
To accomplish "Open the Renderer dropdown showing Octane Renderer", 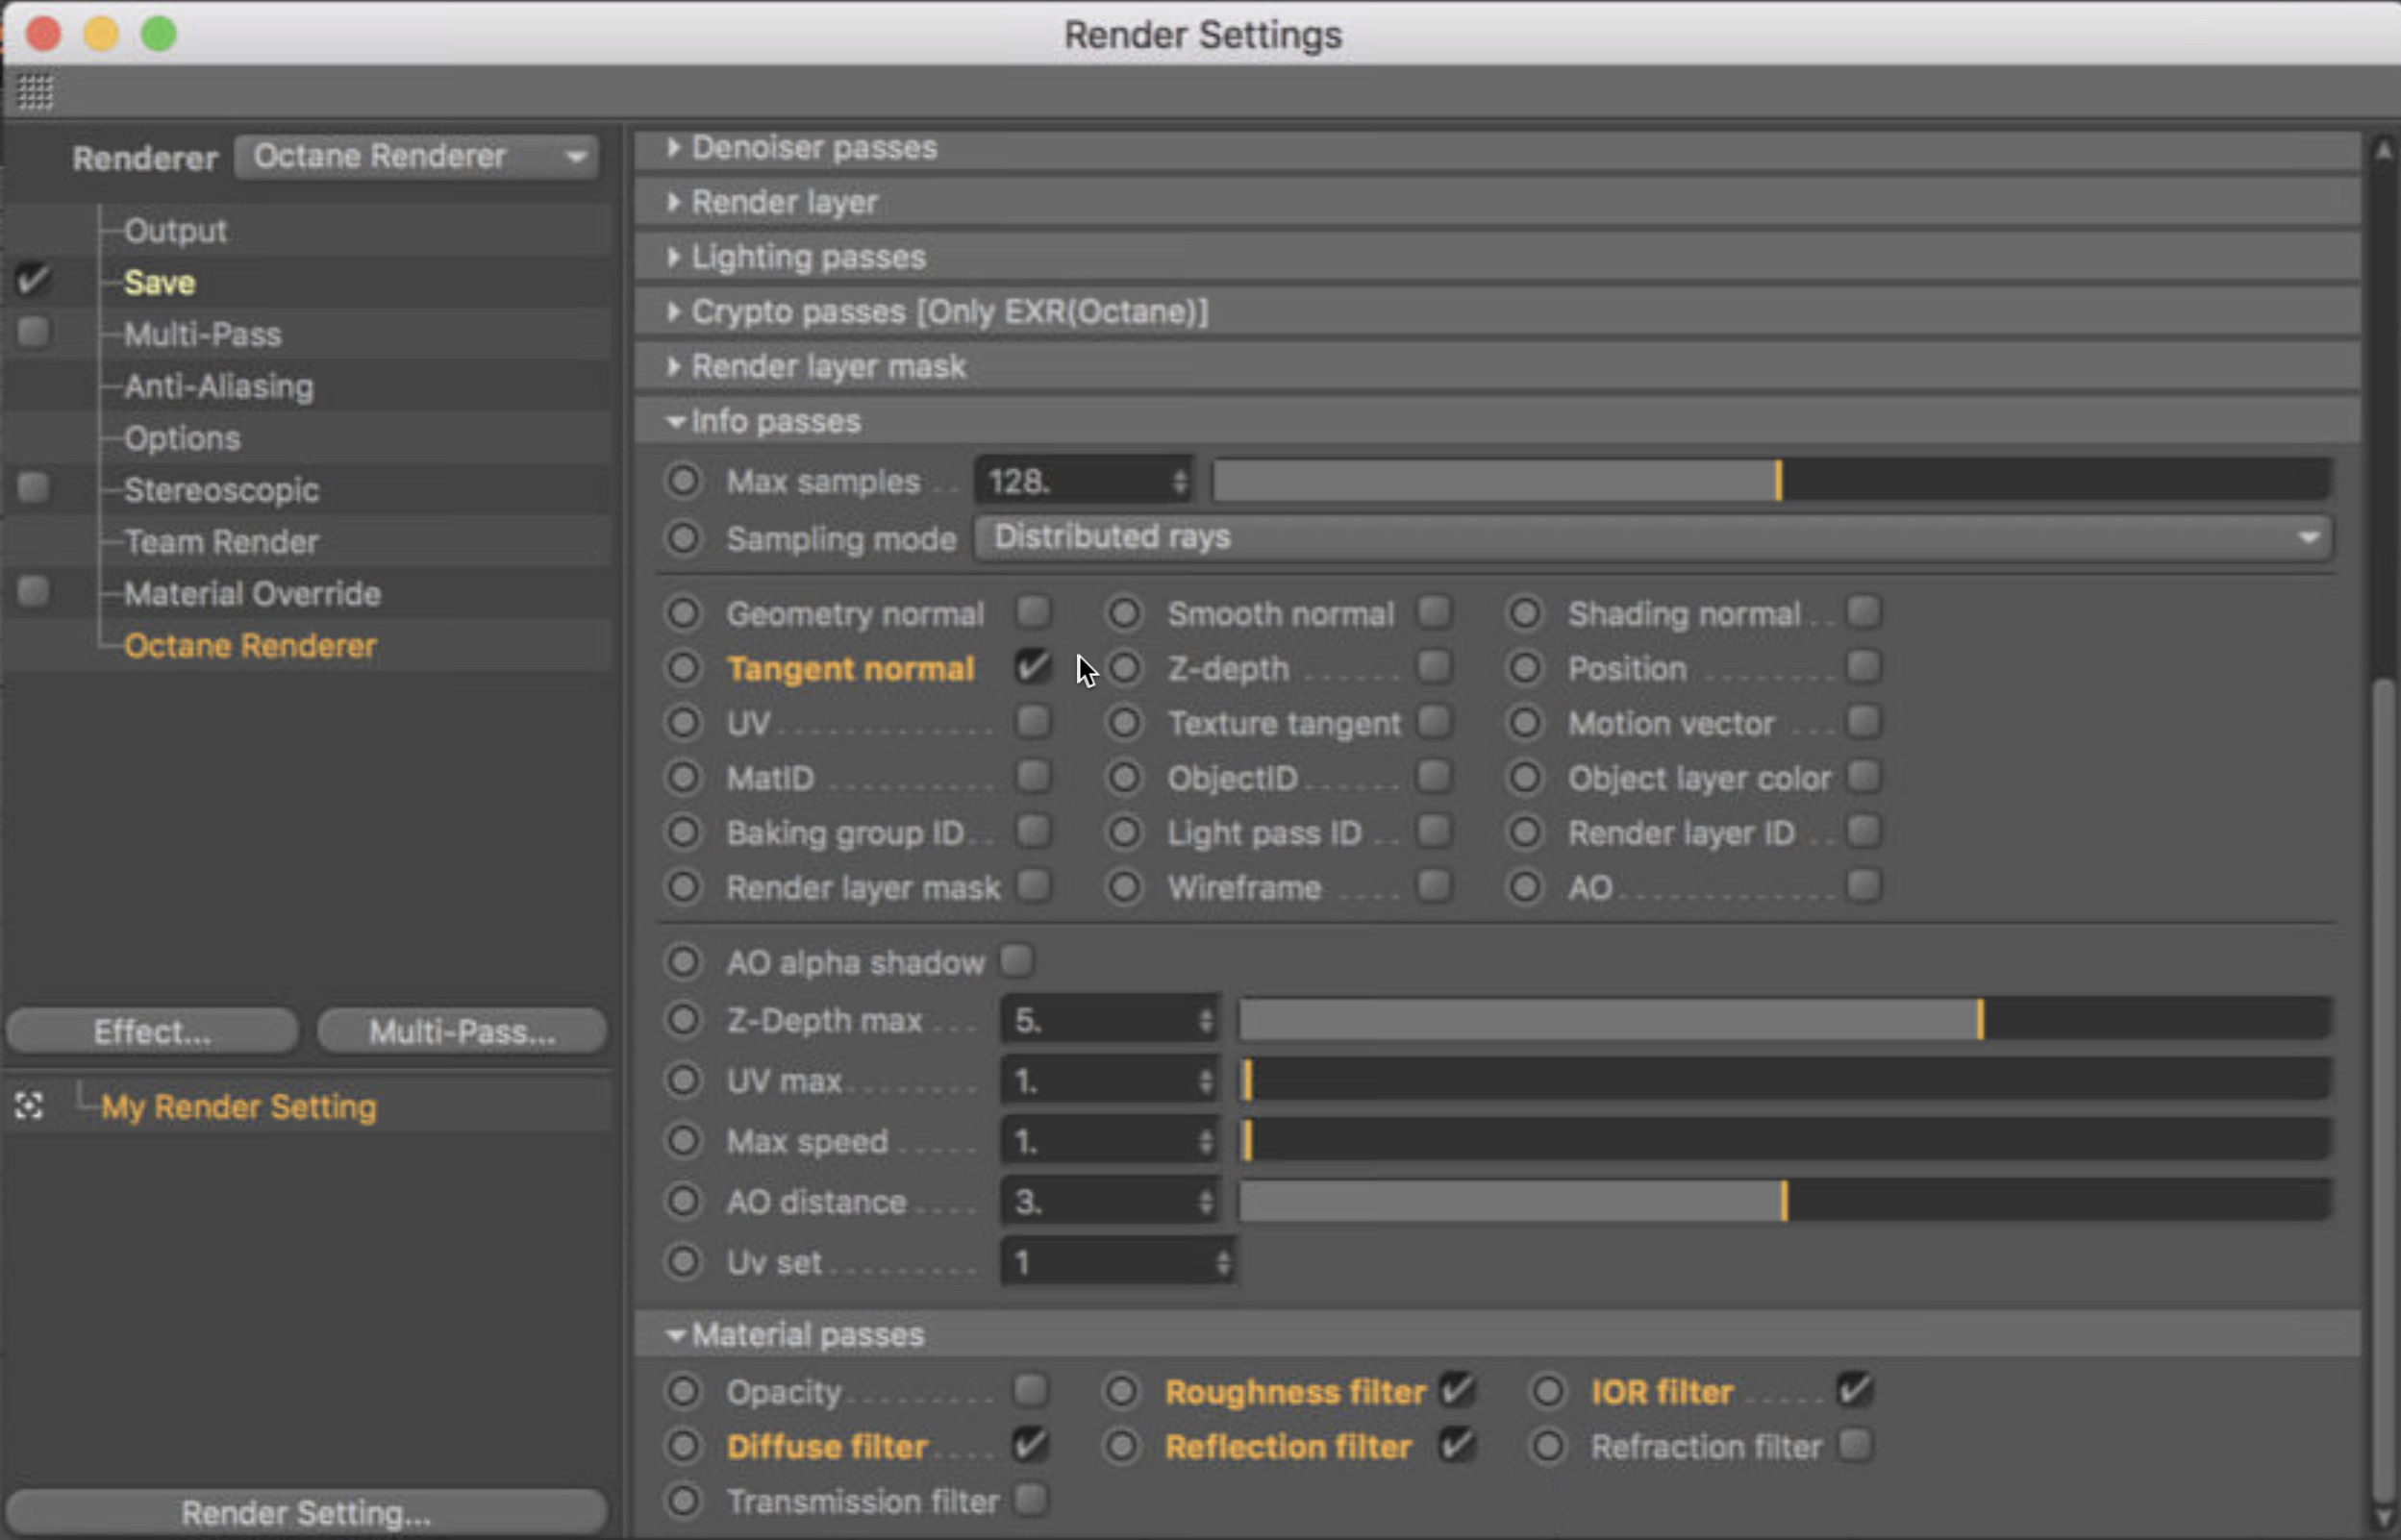I will tap(416, 157).
